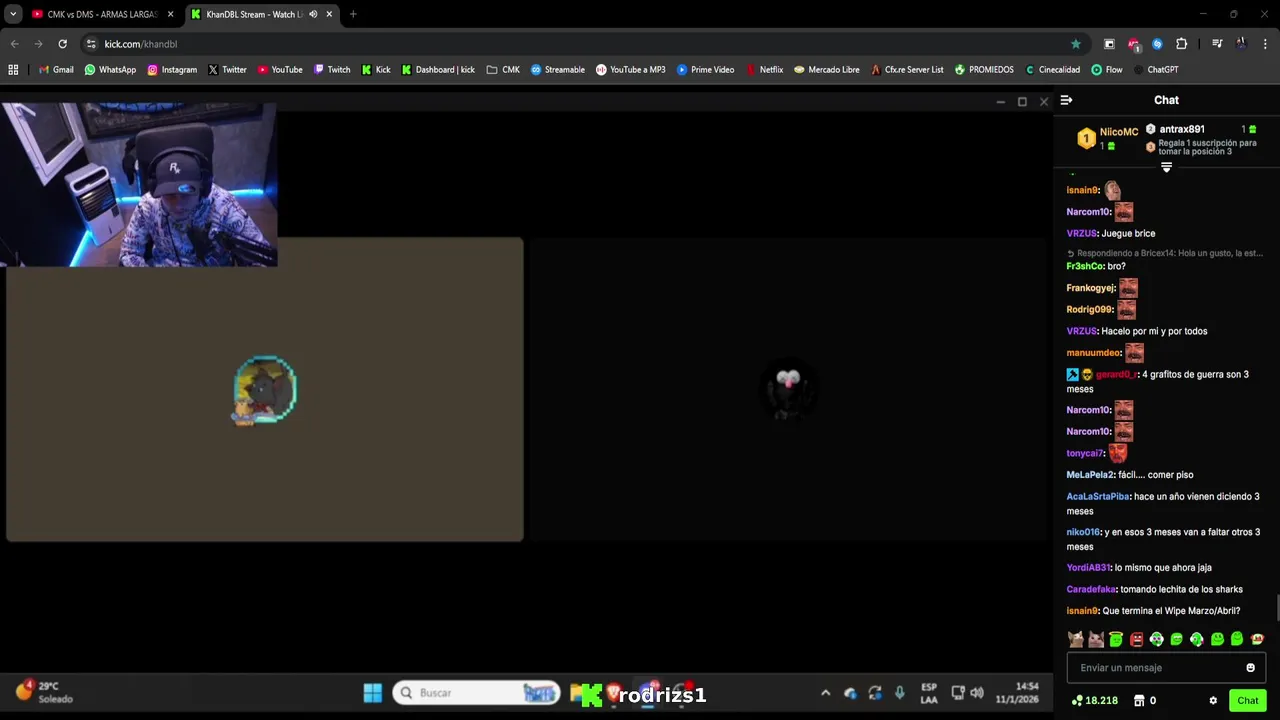Open the Mercado Libre bookmark

(826, 70)
